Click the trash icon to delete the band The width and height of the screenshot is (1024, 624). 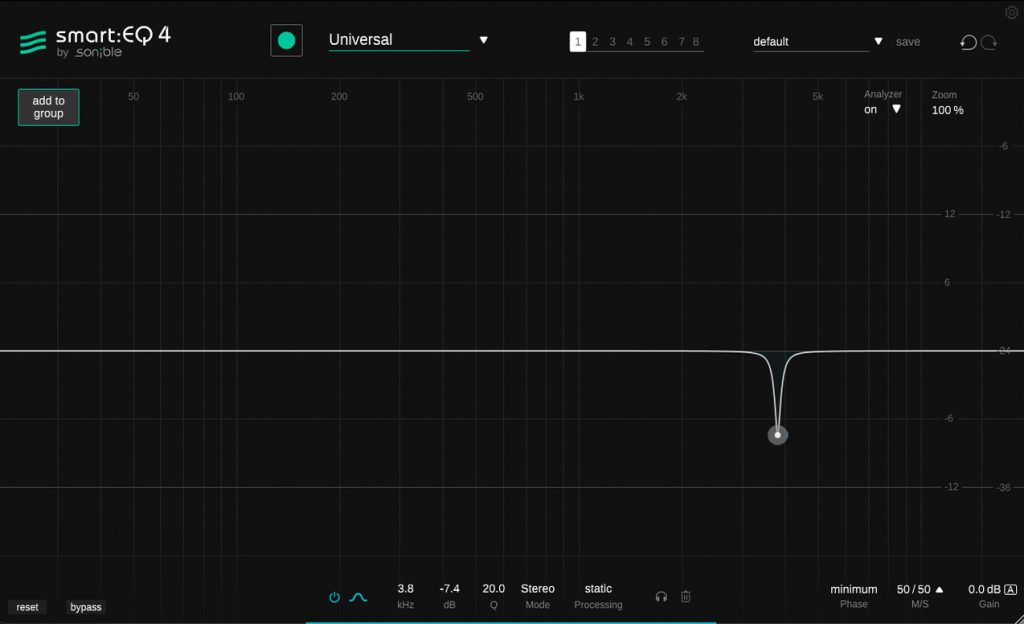click(x=686, y=596)
